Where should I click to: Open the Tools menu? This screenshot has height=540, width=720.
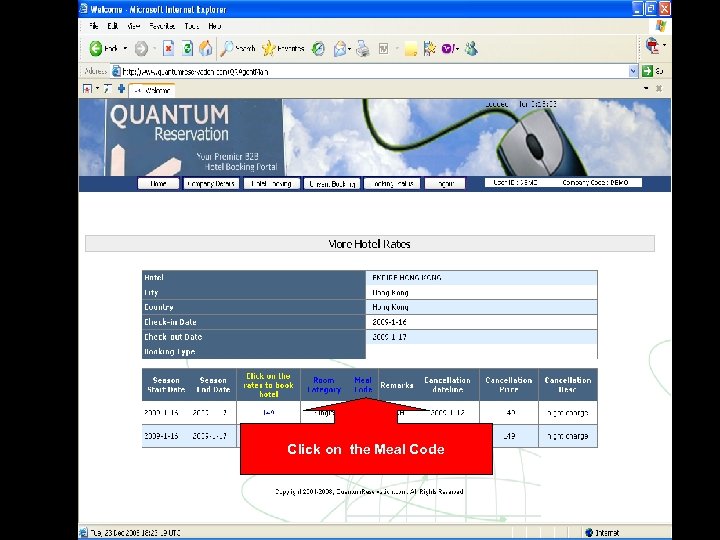[191, 26]
